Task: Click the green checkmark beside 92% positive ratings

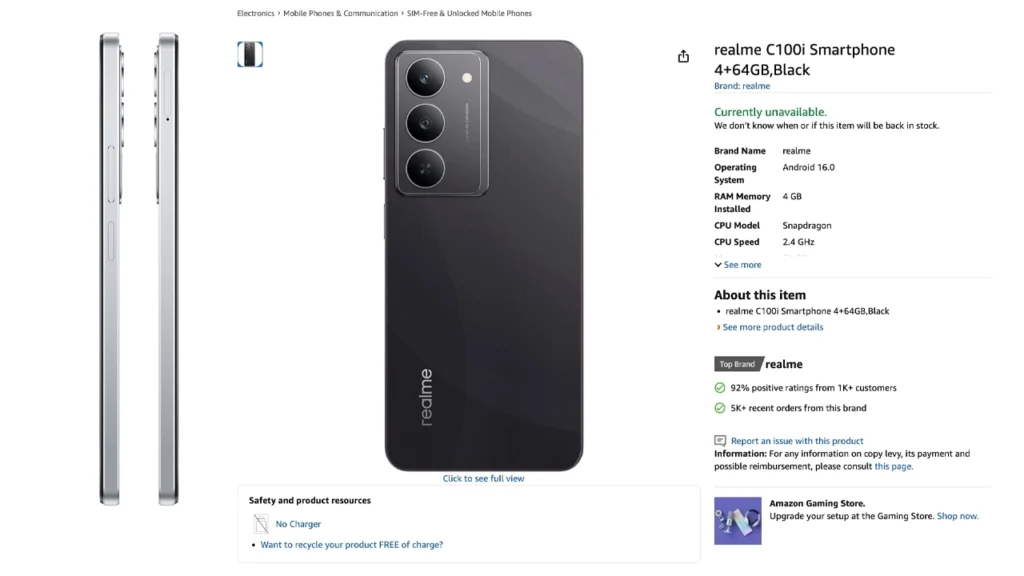Action: point(719,388)
